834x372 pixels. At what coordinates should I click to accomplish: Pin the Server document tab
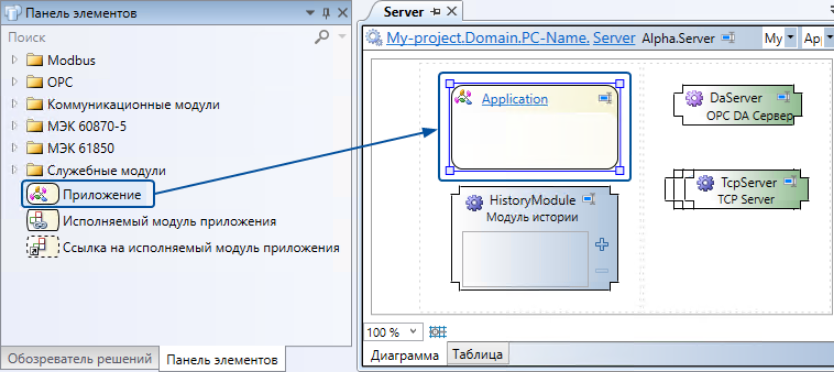[x=436, y=12]
